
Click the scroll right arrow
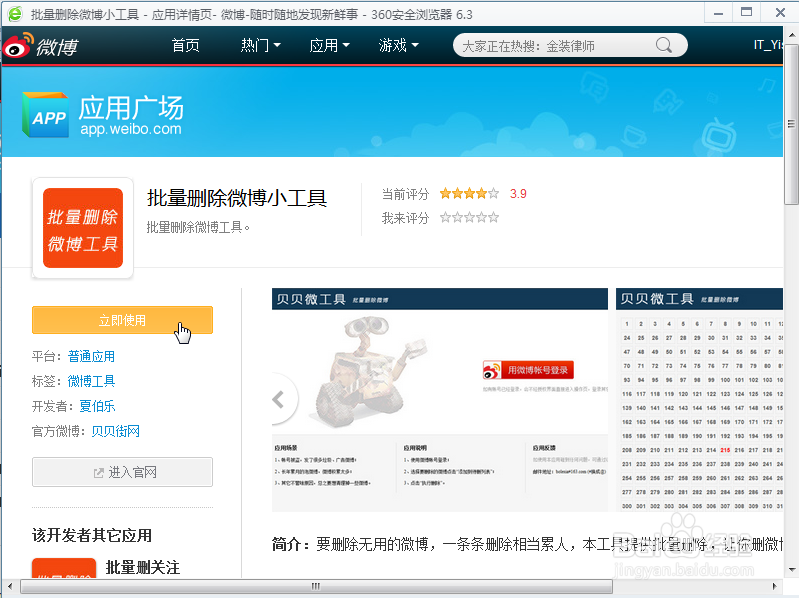tap(775, 586)
